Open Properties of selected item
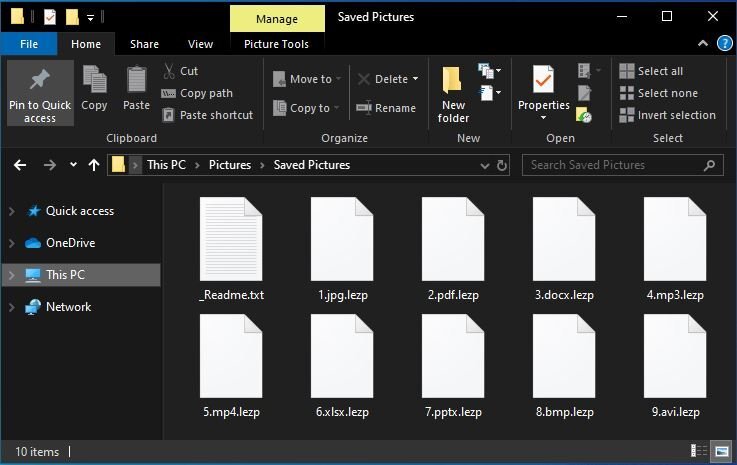737x465 pixels. 543,90
